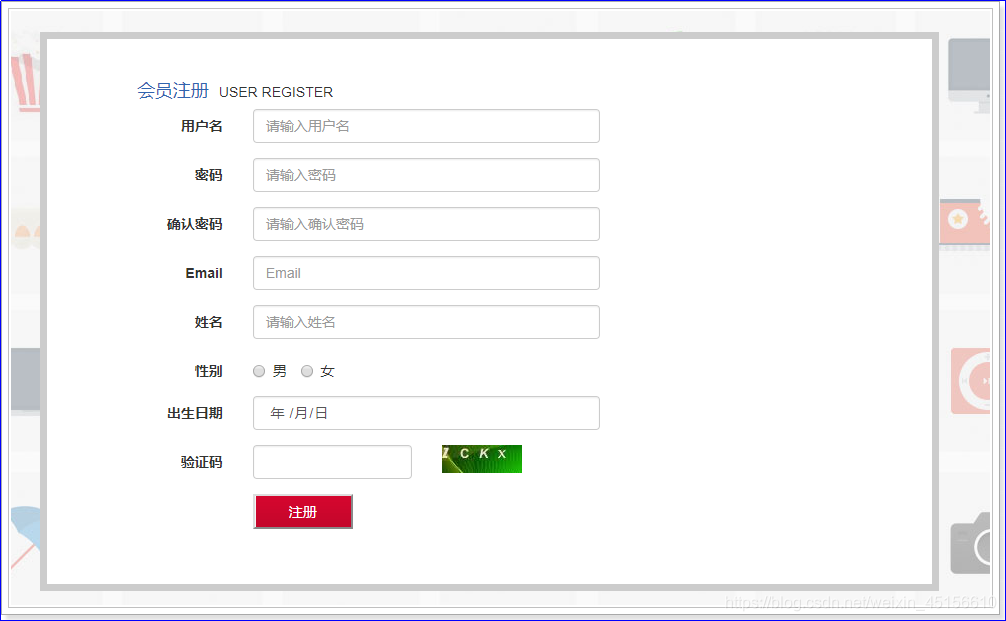Click the USER REGISTER heading text
Image resolution: width=1006 pixels, height=621 pixels.
tap(276, 92)
